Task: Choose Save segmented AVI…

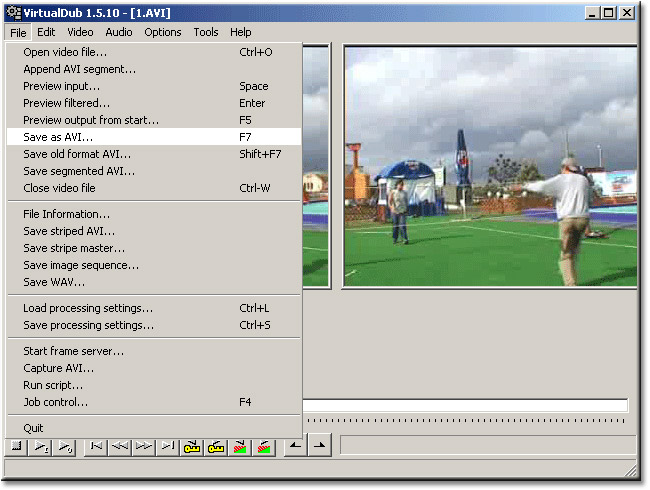Action: pos(154,171)
